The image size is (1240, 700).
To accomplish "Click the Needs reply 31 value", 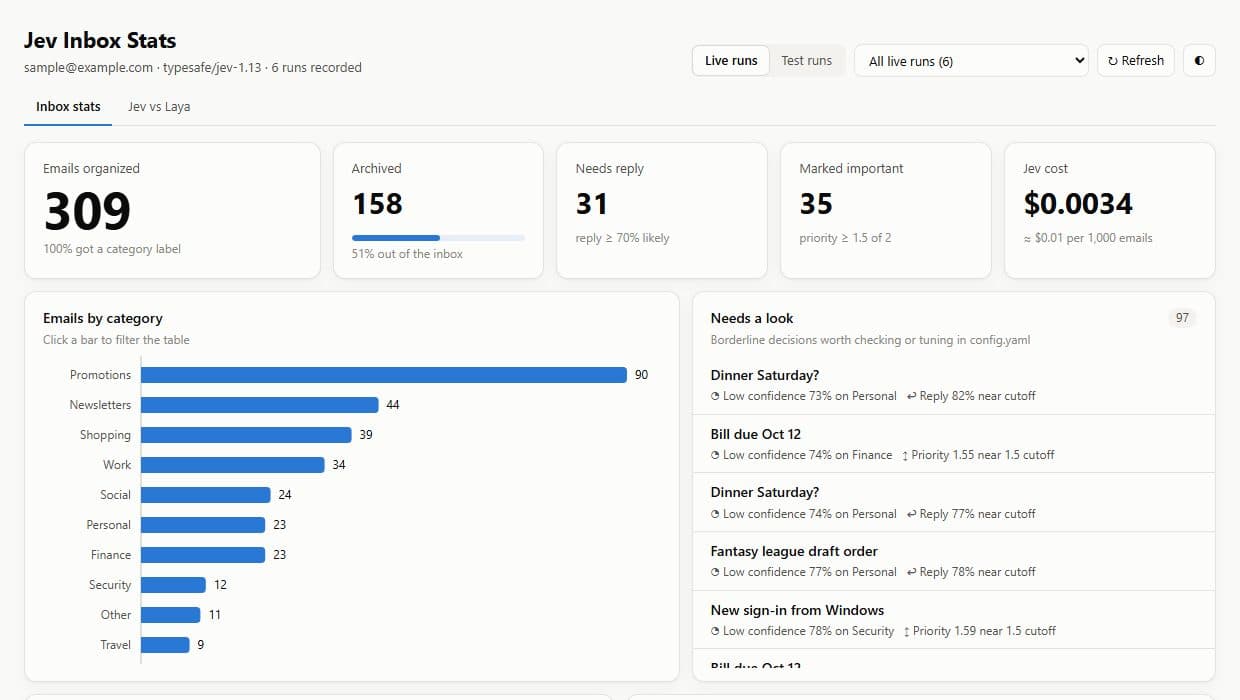I will coord(592,204).
